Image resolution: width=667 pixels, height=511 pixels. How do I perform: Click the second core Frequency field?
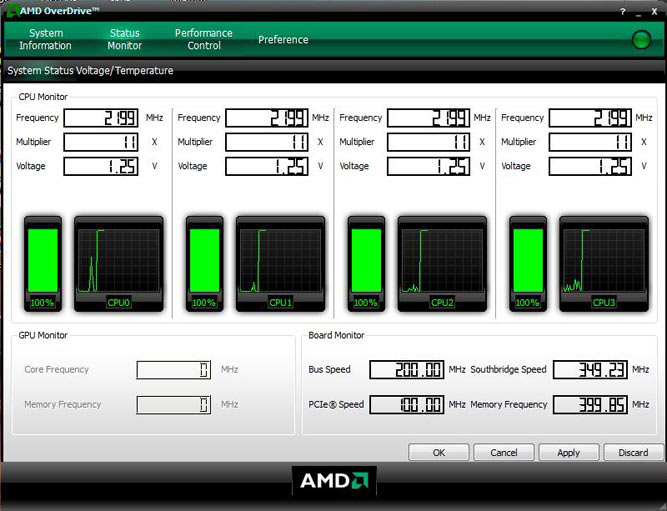click(x=267, y=118)
